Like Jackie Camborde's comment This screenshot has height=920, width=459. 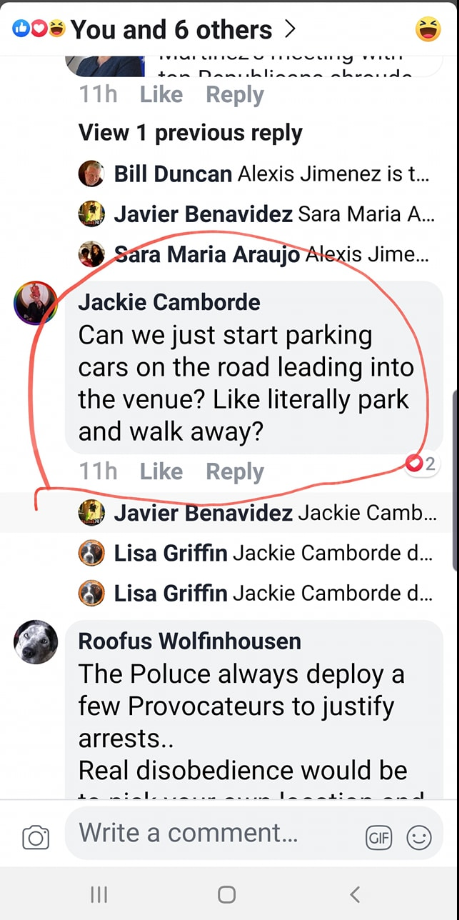(x=161, y=472)
